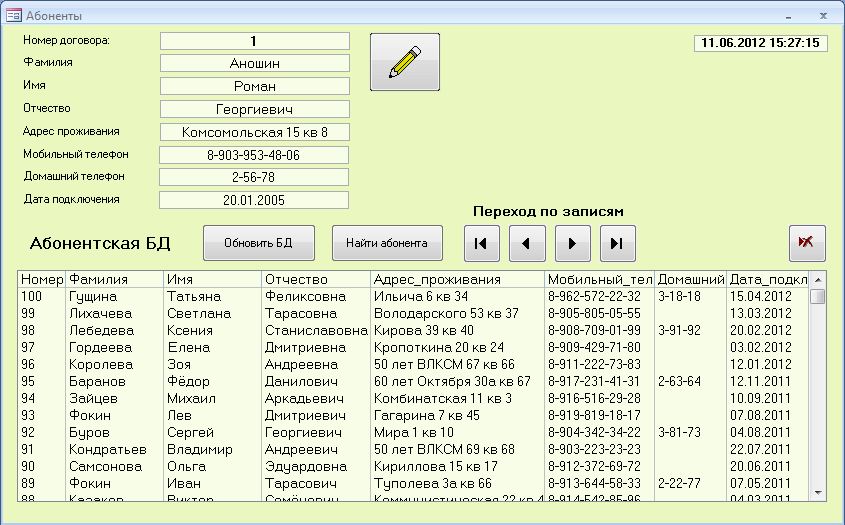Select the row for Гордеева
Viewport: 845px width, 525px height.
pyautogui.click(x=414, y=348)
